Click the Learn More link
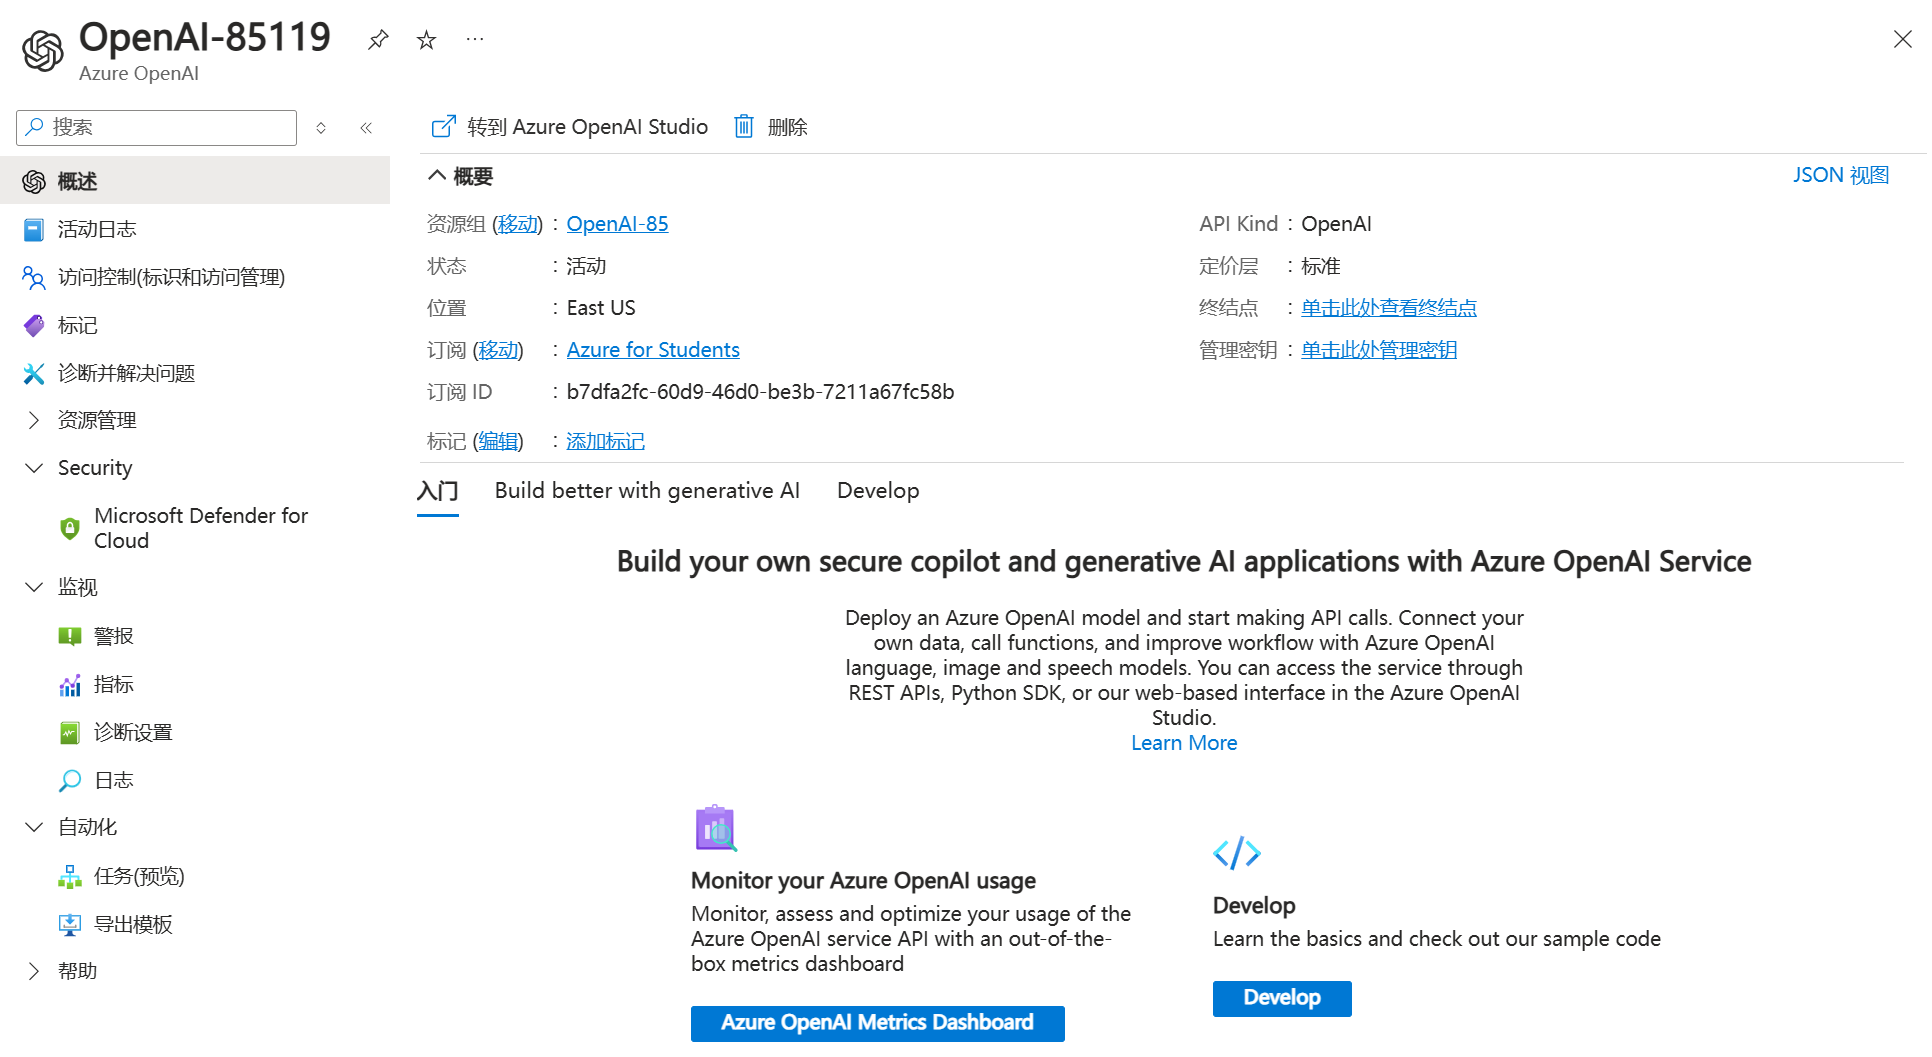 coord(1184,743)
